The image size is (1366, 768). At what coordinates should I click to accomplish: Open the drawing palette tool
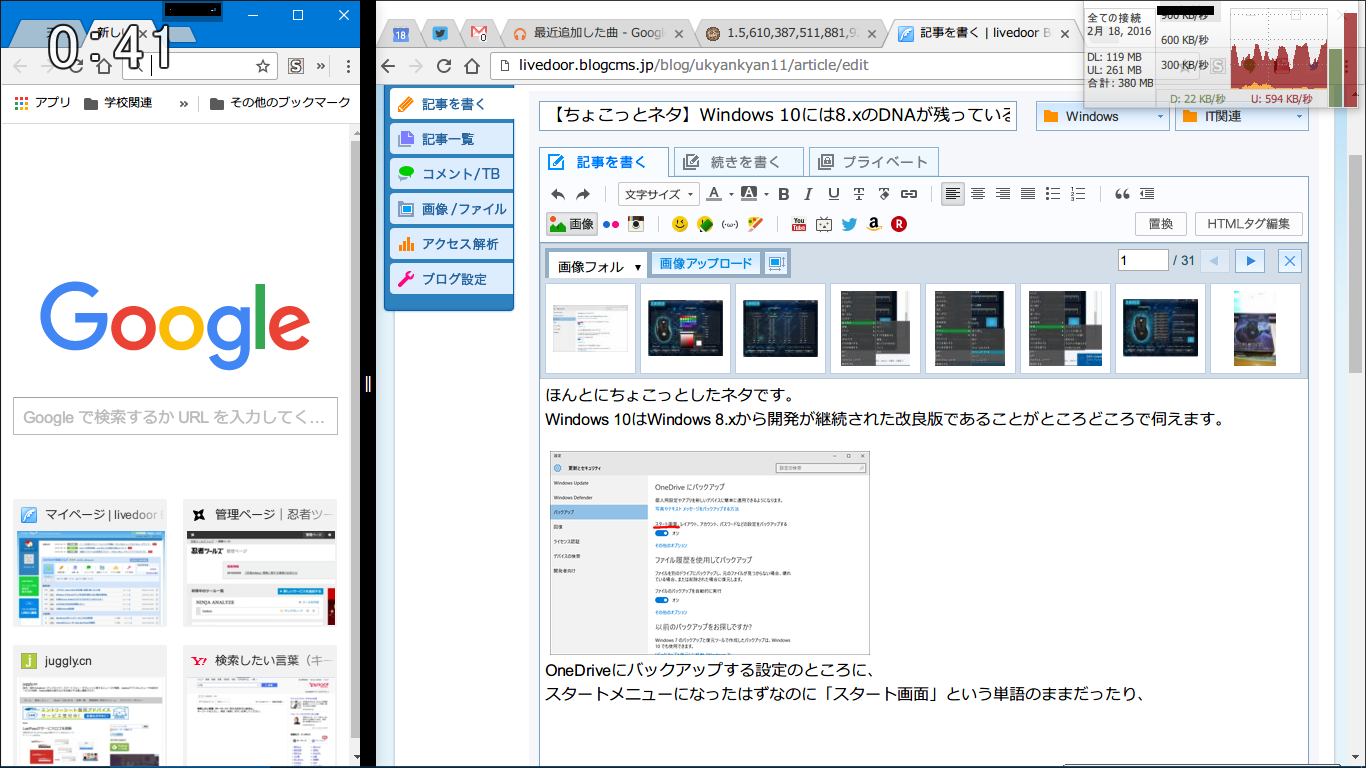point(755,224)
